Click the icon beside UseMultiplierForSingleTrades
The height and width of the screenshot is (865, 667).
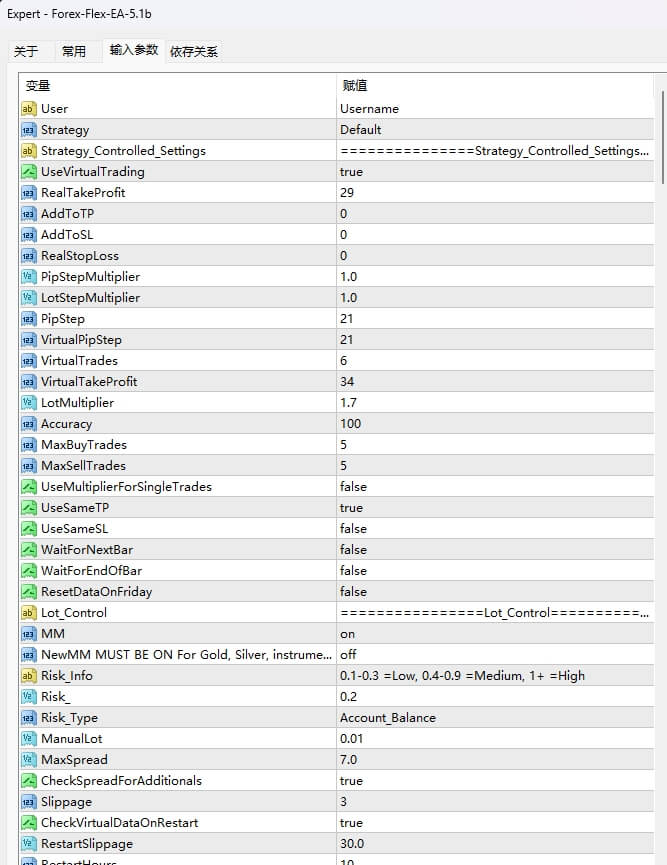[x=29, y=487]
